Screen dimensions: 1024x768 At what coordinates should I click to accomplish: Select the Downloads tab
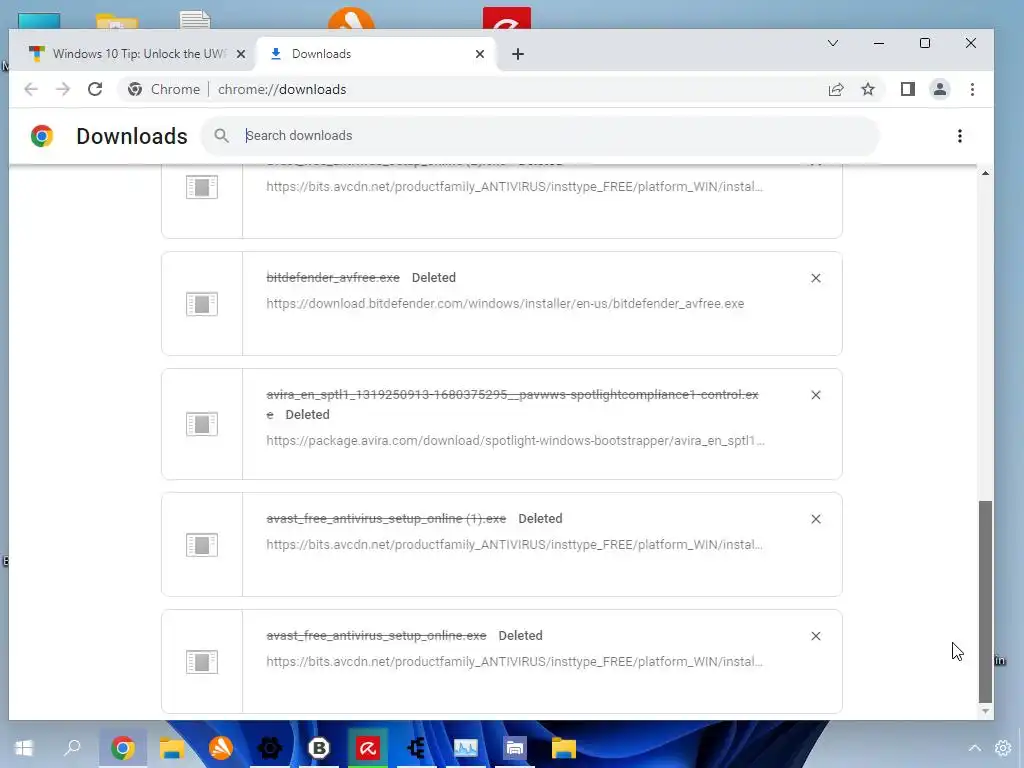[x=376, y=54]
